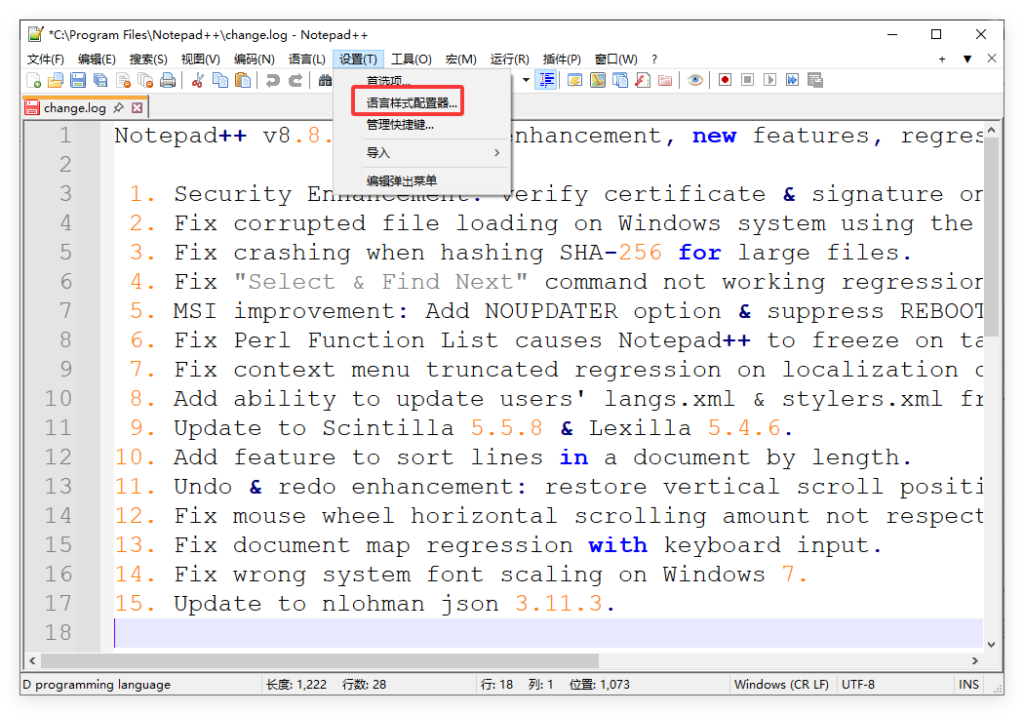Click the Print toolbar icon
This screenshot has height=715, width=1024.
tap(168, 80)
